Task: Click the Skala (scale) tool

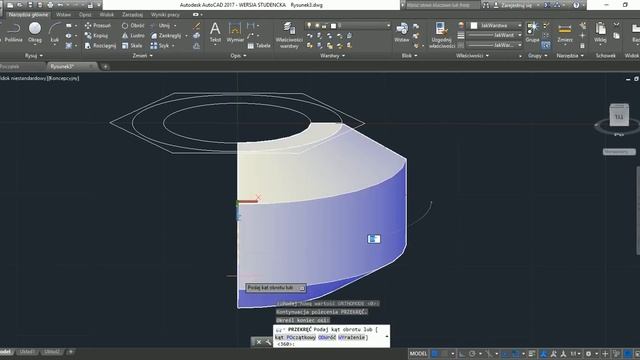Action: coord(132,46)
